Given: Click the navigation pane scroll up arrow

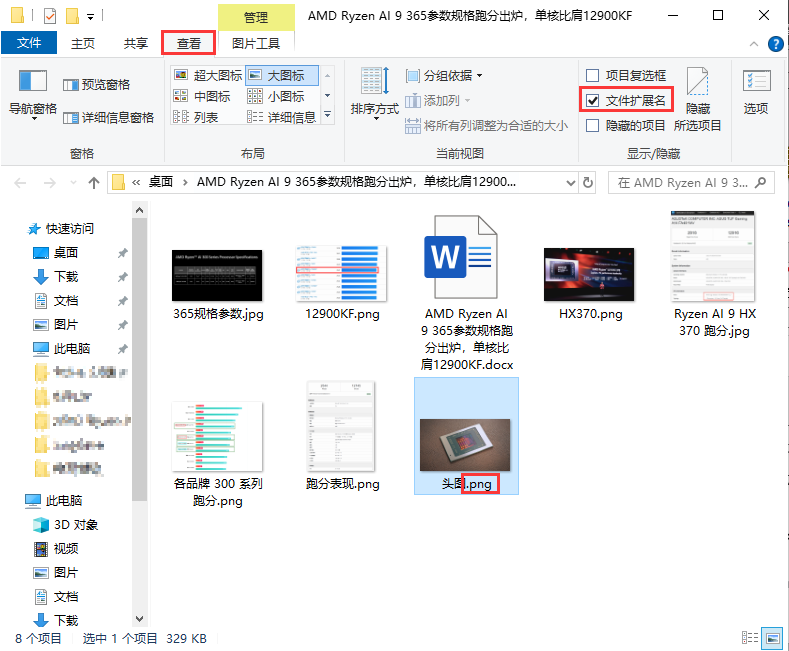Looking at the screenshot, I should pos(139,210).
